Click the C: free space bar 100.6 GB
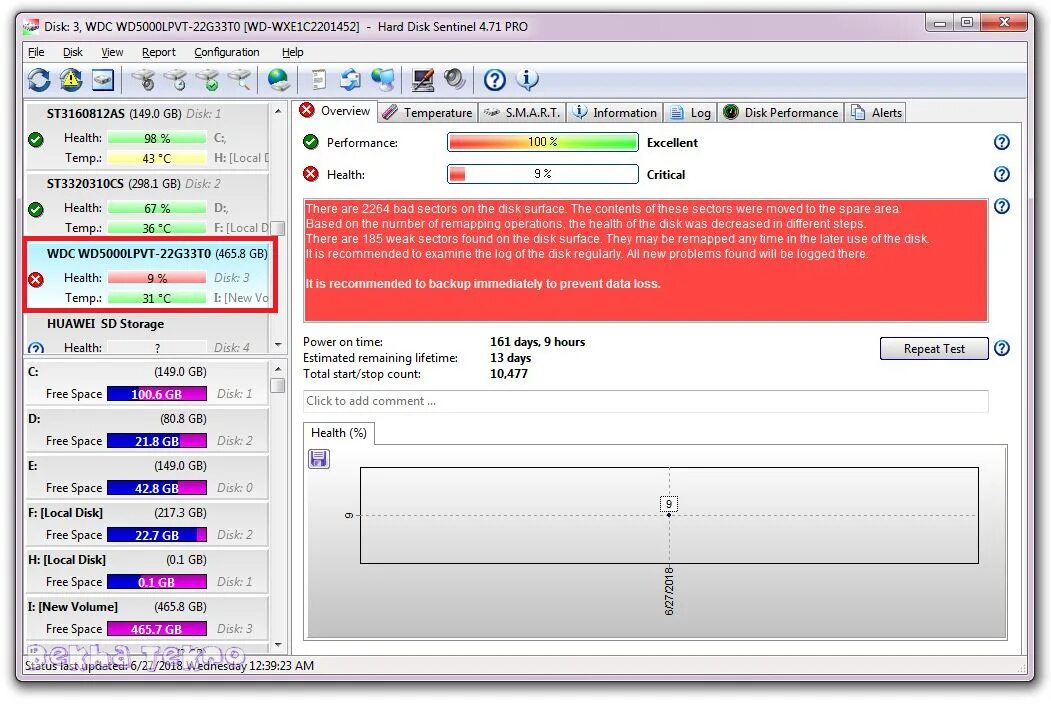Image resolution: width=1051 pixels, height=711 pixels. [157, 394]
